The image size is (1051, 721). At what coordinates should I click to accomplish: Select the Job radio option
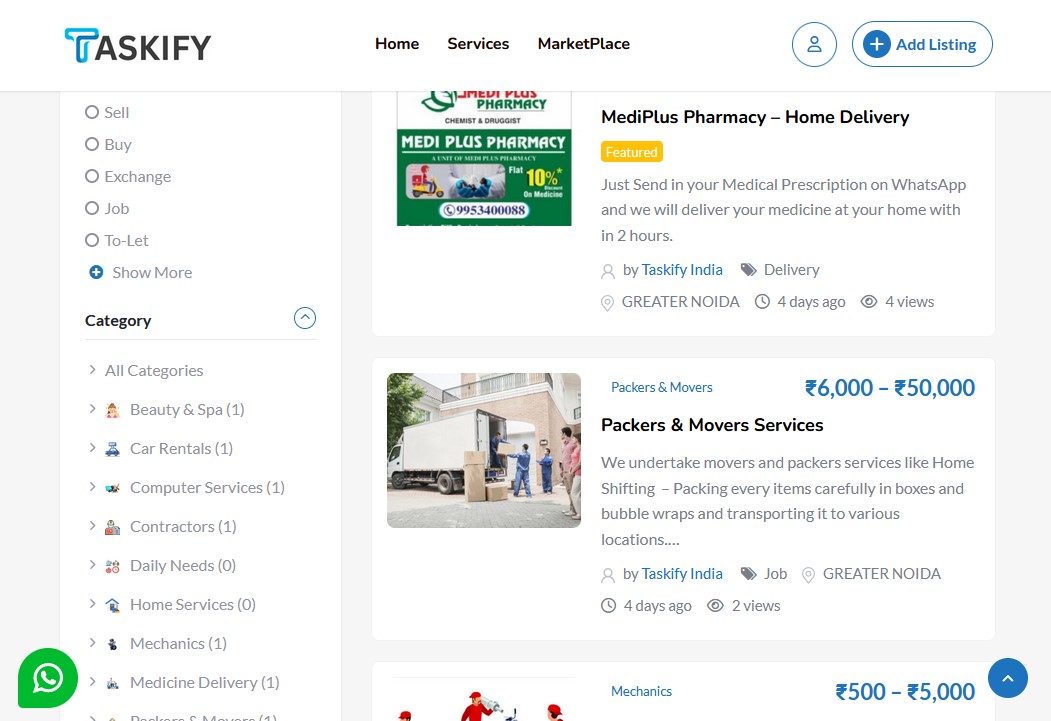92,208
